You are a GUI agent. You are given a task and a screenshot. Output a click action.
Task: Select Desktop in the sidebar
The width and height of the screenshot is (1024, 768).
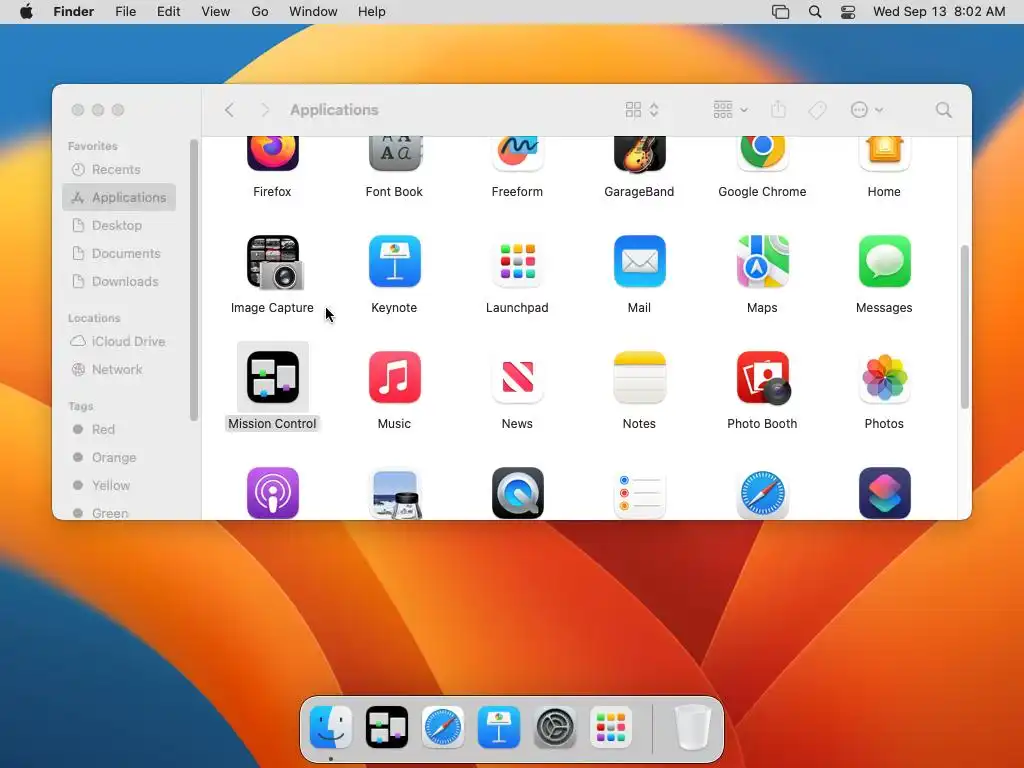coord(119,225)
